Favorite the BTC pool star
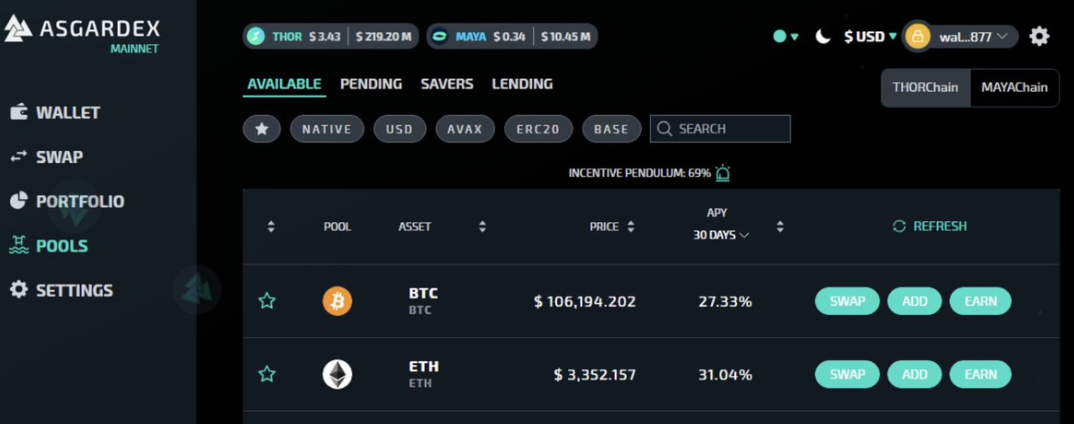 click(x=267, y=301)
